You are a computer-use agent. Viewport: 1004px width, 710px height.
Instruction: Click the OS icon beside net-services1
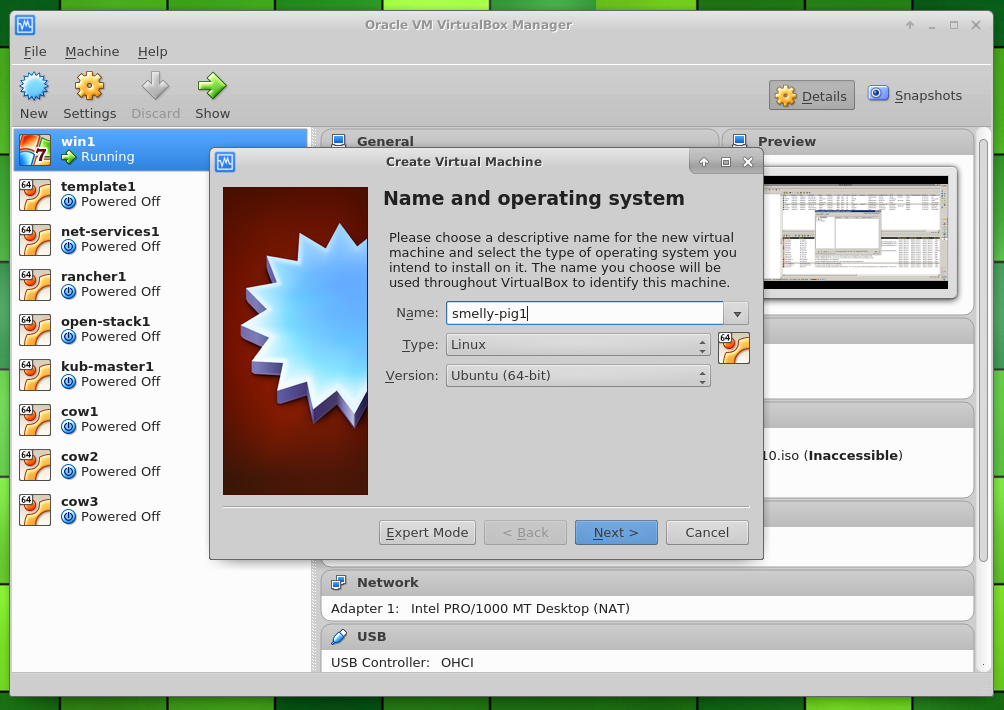pyautogui.click(x=35, y=239)
